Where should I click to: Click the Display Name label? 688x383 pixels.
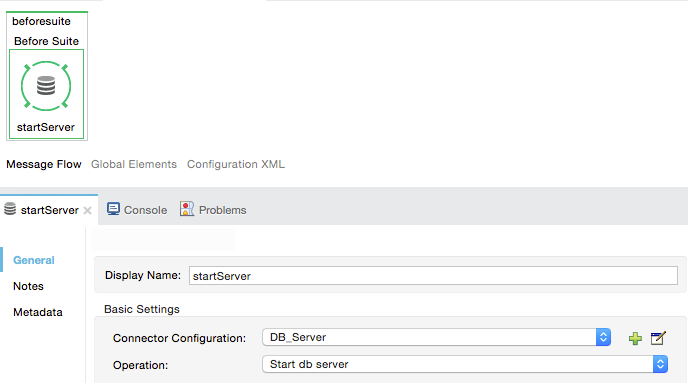[x=143, y=275]
